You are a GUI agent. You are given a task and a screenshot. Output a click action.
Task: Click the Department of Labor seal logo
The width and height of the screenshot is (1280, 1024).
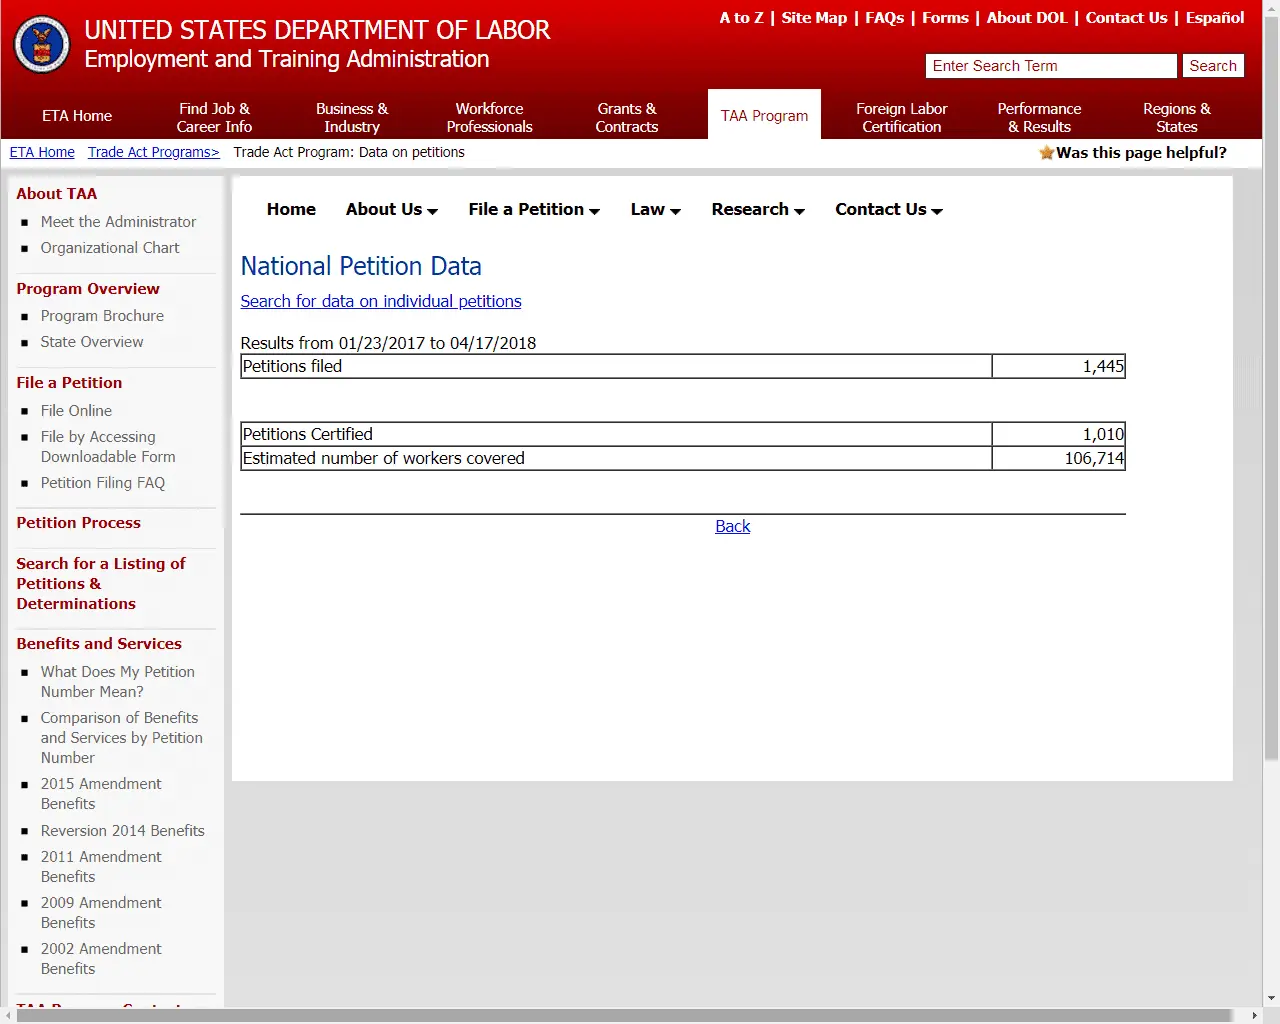(x=42, y=45)
